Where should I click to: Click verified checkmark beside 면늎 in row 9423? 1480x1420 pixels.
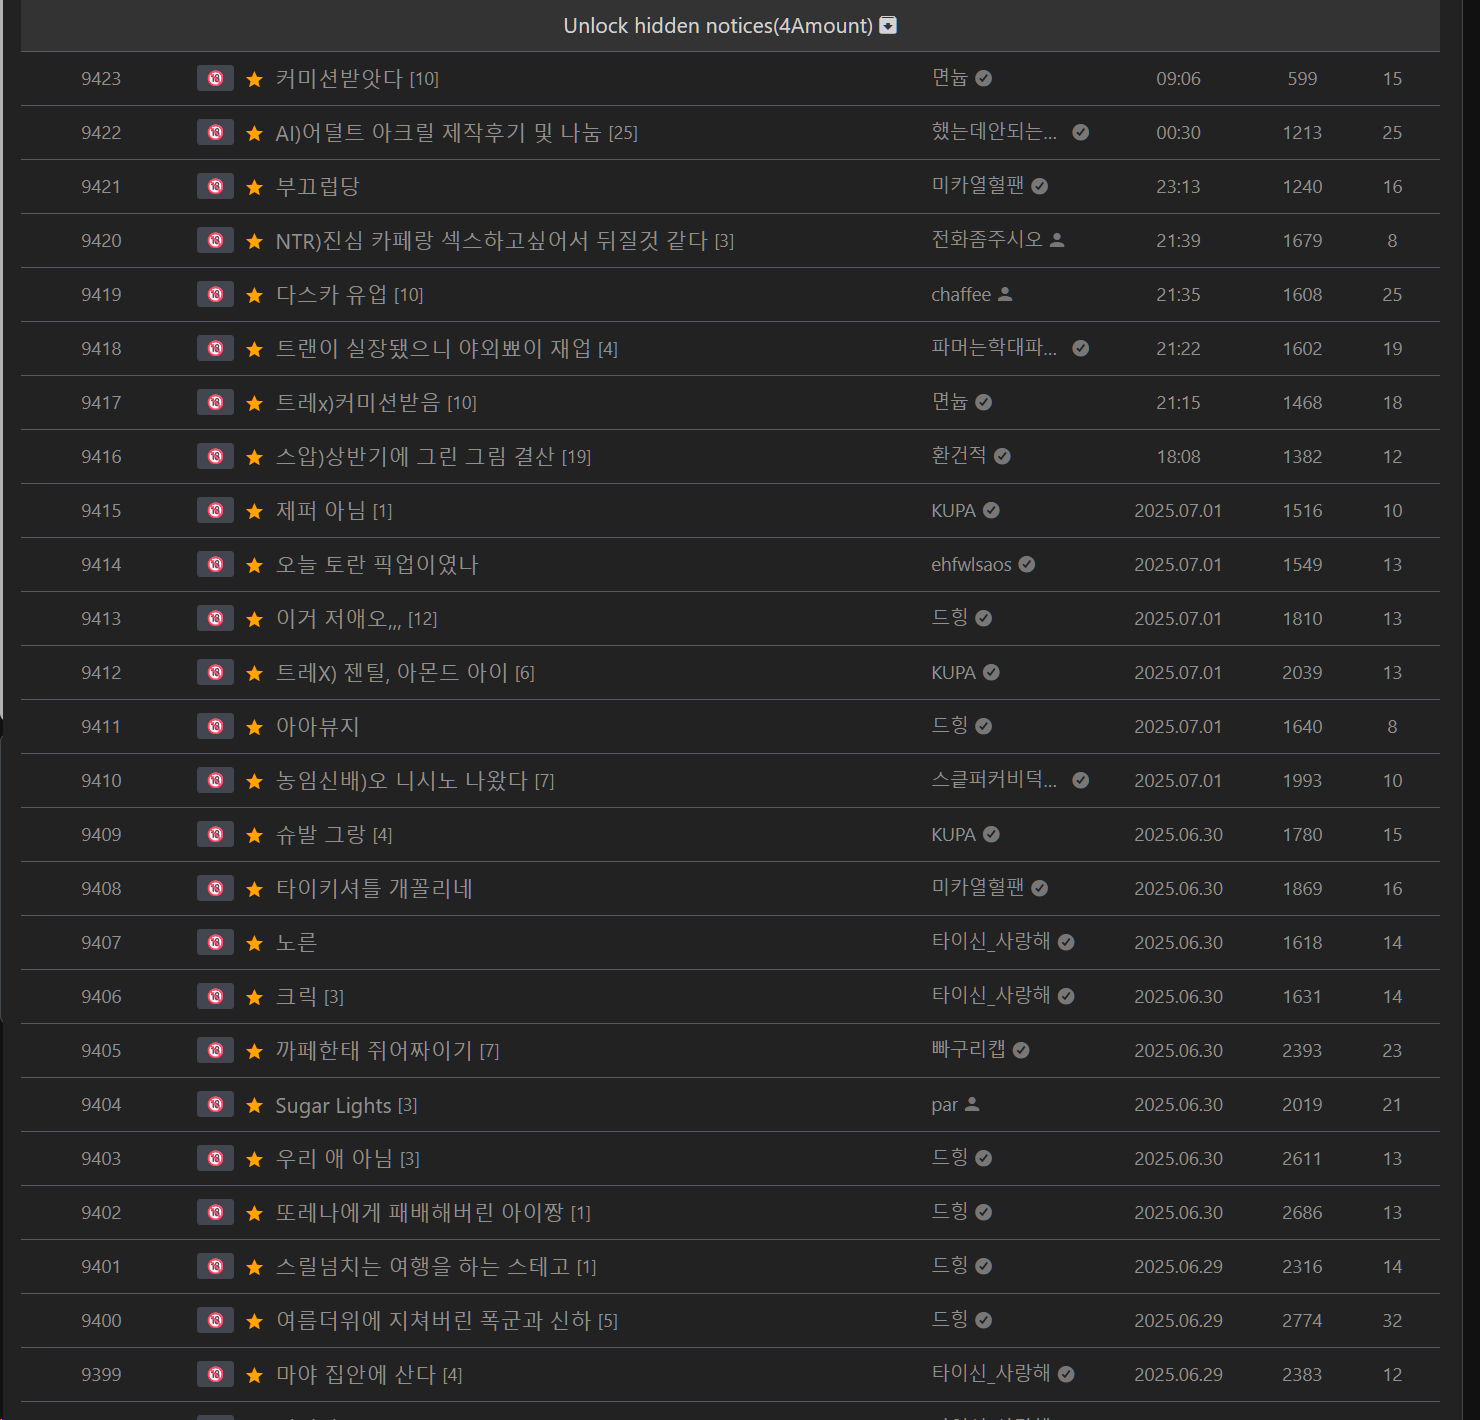tap(984, 78)
